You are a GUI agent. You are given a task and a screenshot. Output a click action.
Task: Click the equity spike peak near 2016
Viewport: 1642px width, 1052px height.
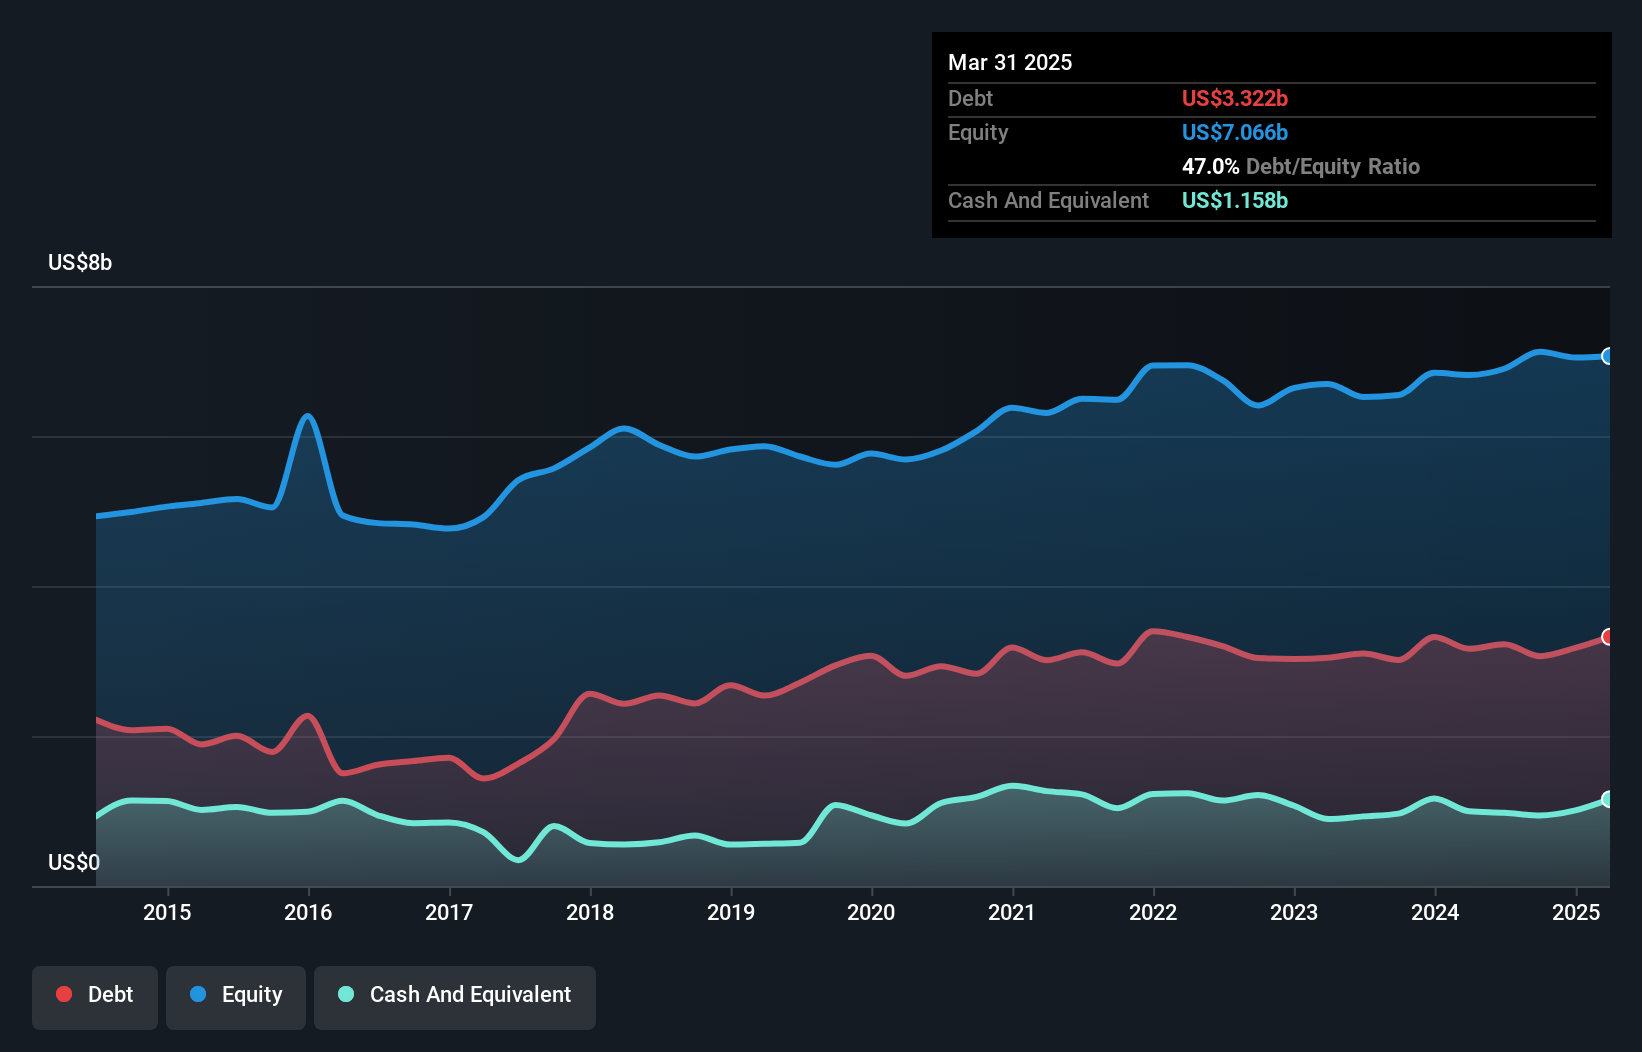[x=308, y=416]
